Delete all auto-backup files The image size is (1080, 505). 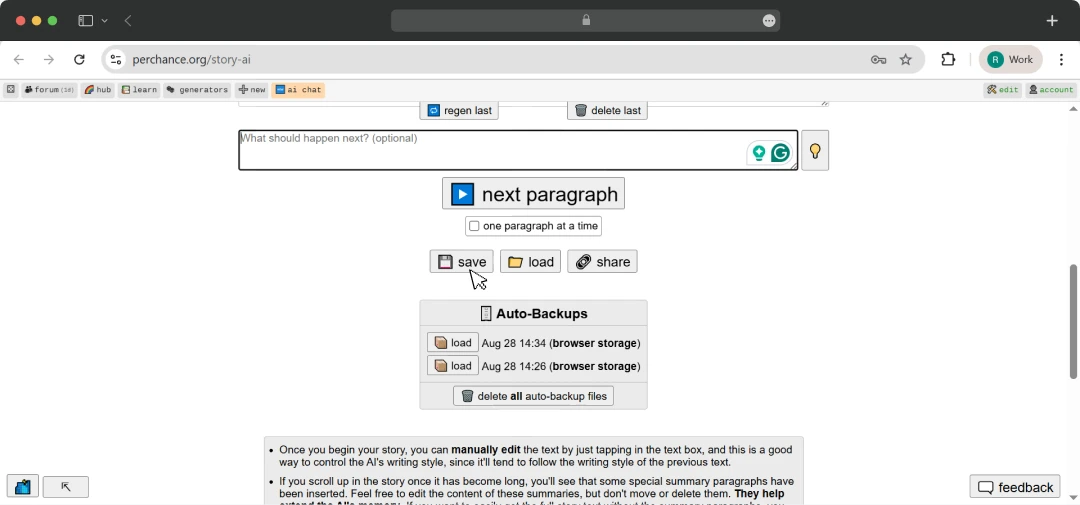click(533, 396)
